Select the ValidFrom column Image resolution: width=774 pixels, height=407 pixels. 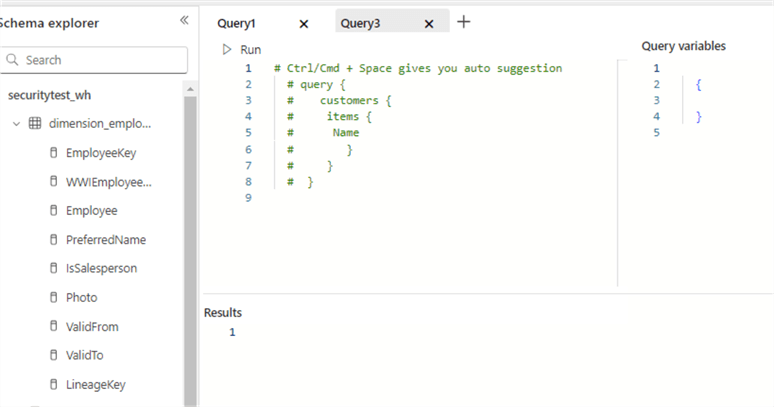93,327
